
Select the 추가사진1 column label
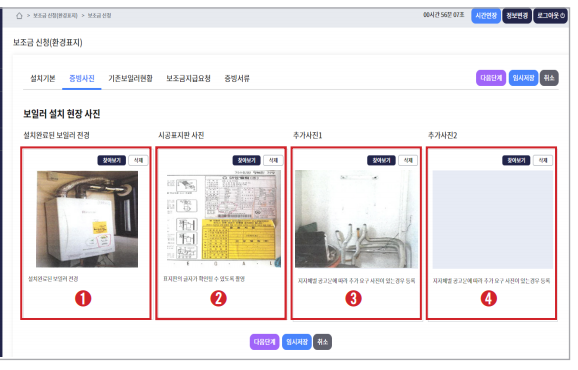click(307, 136)
